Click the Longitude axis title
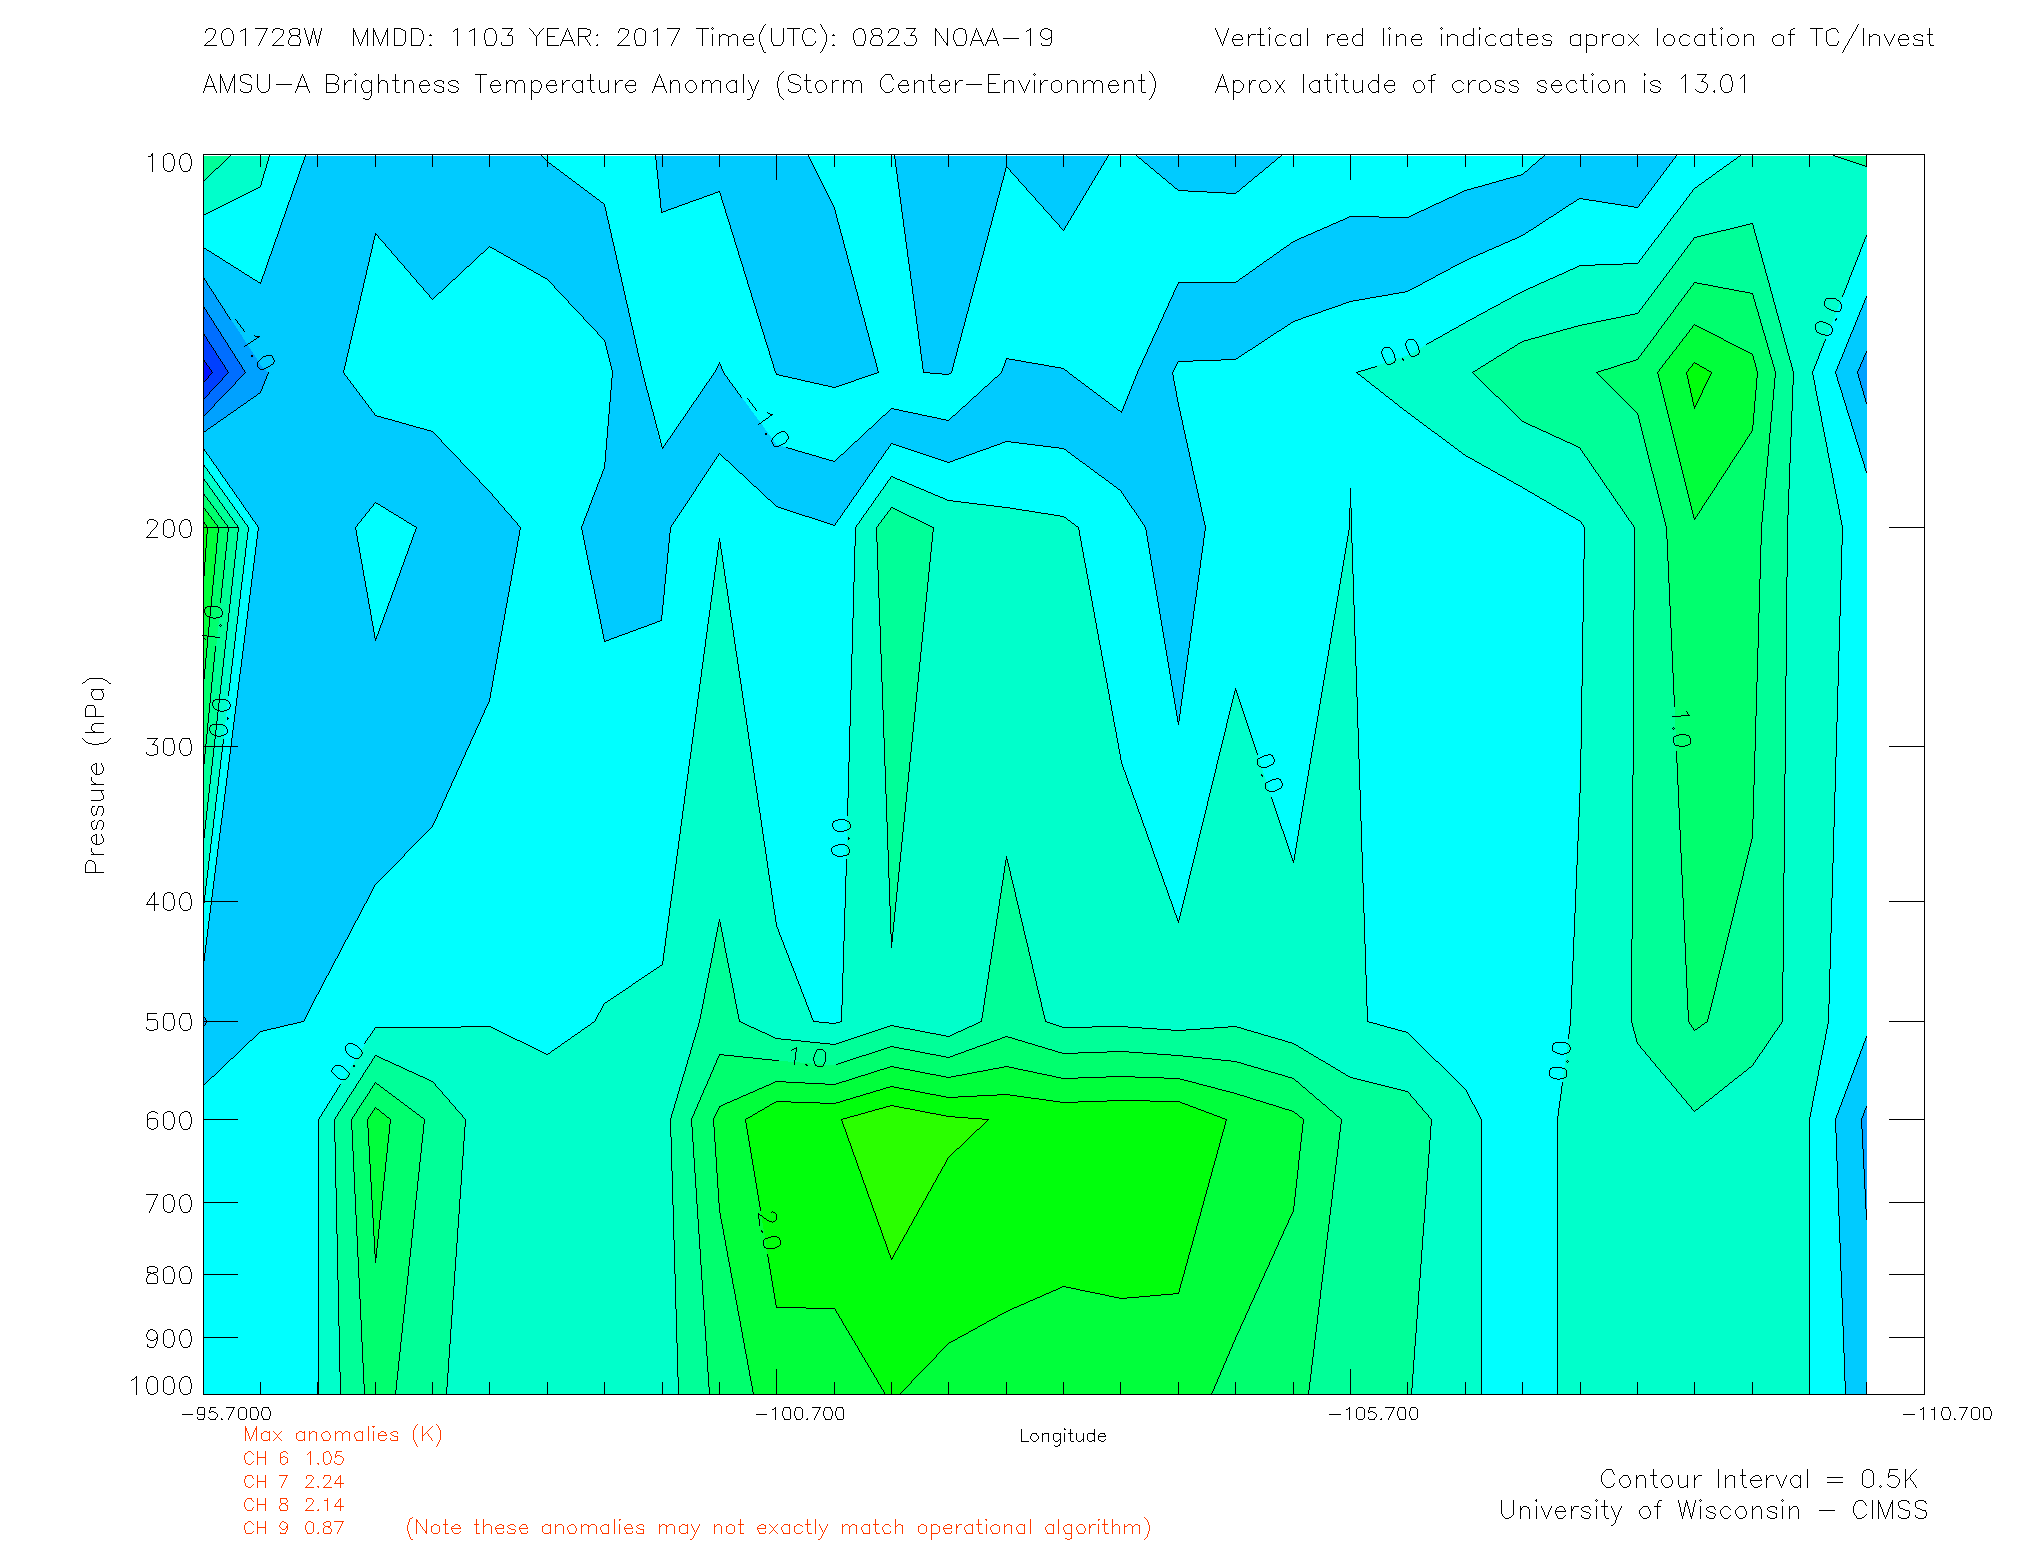 pos(1062,1436)
